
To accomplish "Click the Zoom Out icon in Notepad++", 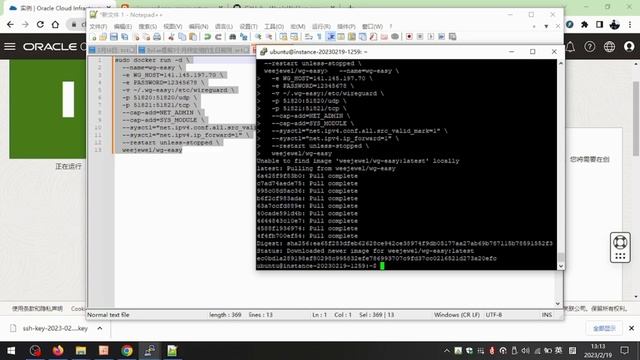I will point(269,37).
